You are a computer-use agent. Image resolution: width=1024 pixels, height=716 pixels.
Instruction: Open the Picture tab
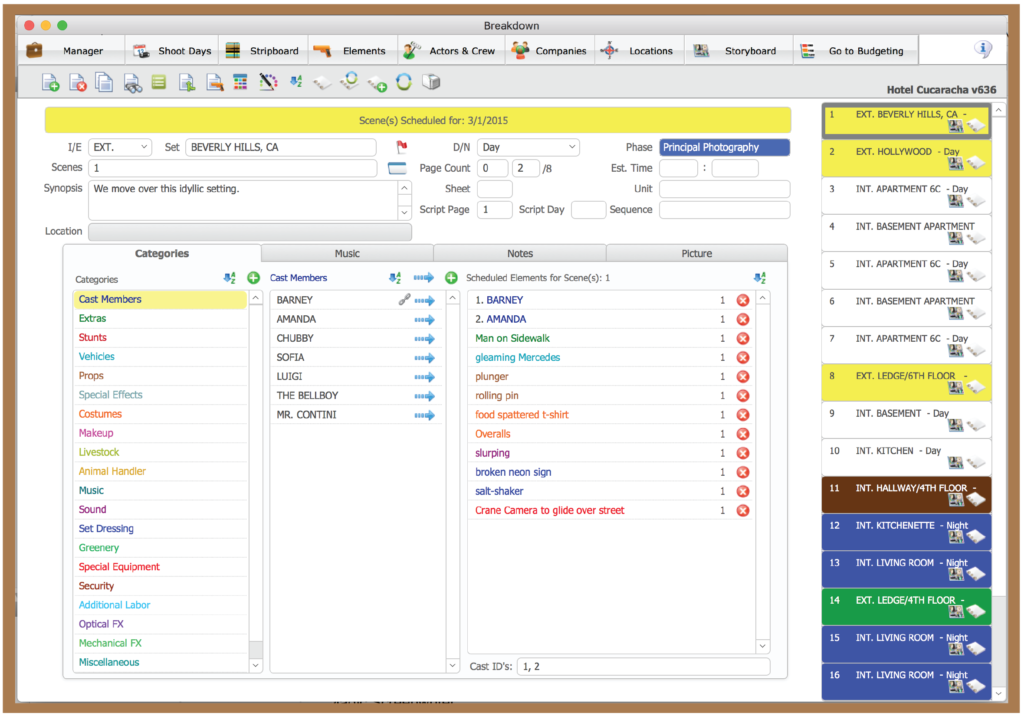[697, 253]
